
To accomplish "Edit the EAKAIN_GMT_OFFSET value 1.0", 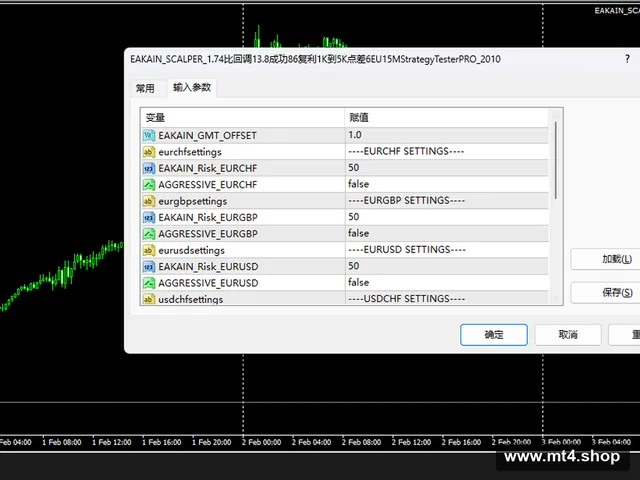I will coord(447,135).
